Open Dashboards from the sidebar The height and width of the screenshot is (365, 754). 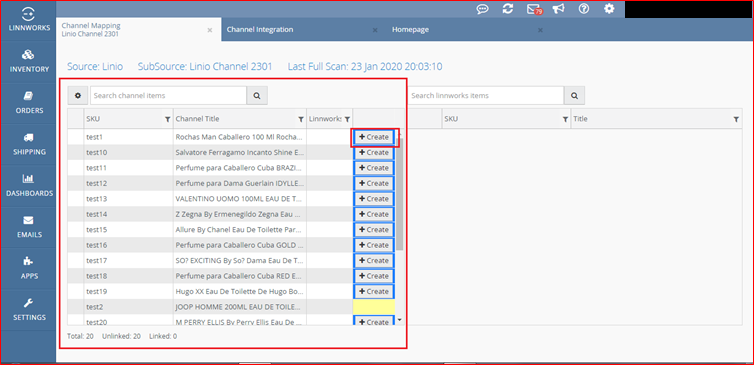tap(28, 186)
